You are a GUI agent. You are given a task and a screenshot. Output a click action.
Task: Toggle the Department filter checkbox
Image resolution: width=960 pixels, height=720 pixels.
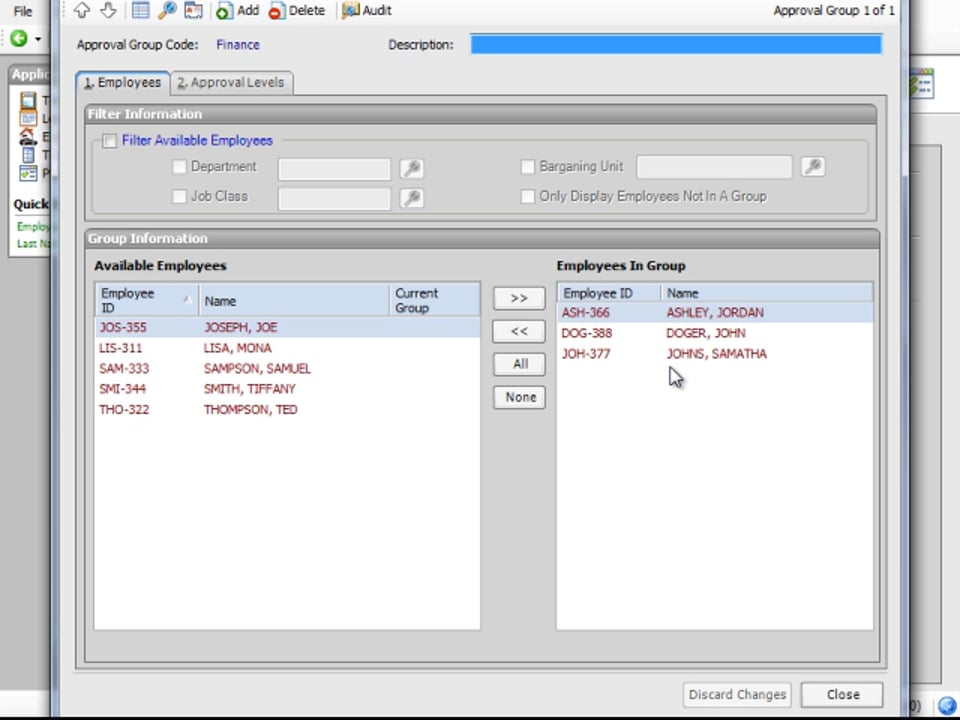180,167
